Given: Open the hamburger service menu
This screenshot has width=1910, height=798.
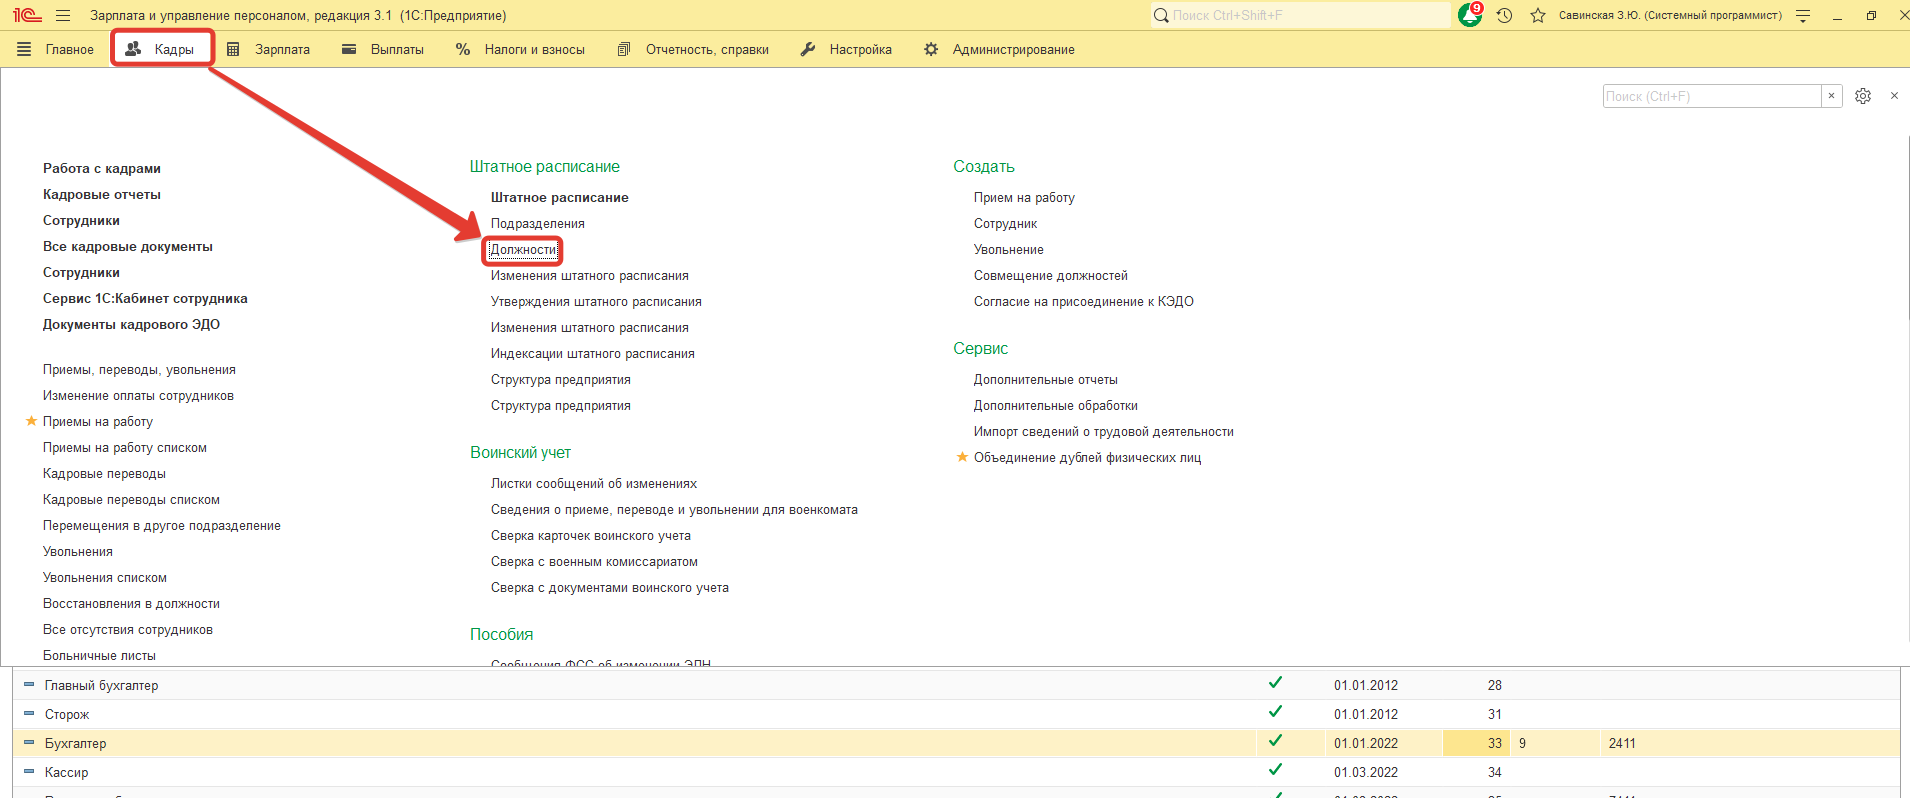Looking at the screenshot, I should click(63, 15).
